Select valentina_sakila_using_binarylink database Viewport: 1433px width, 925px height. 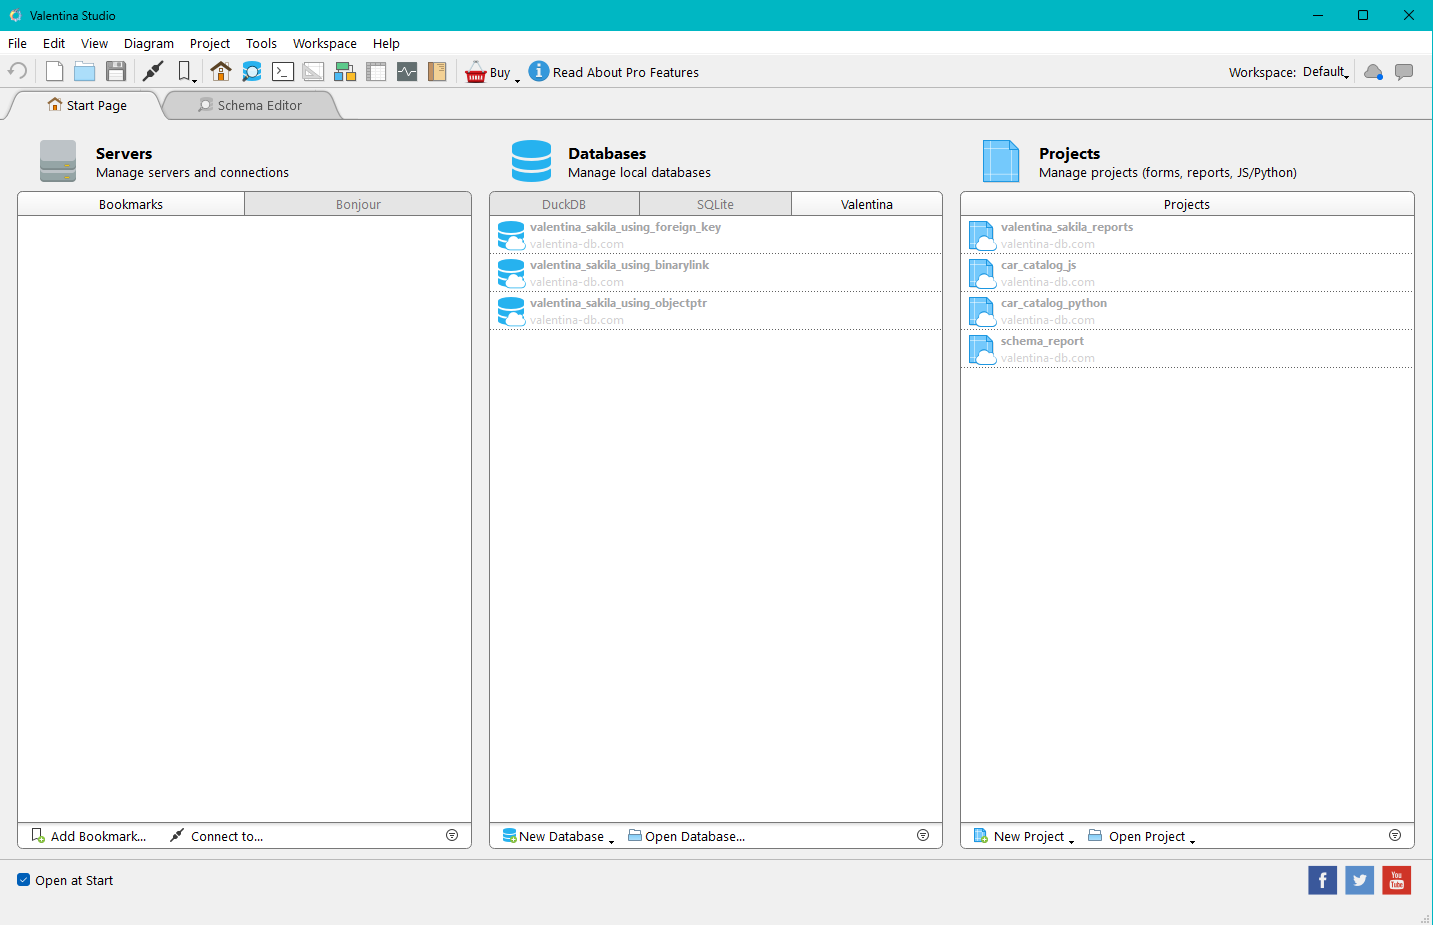coord(716,273)
